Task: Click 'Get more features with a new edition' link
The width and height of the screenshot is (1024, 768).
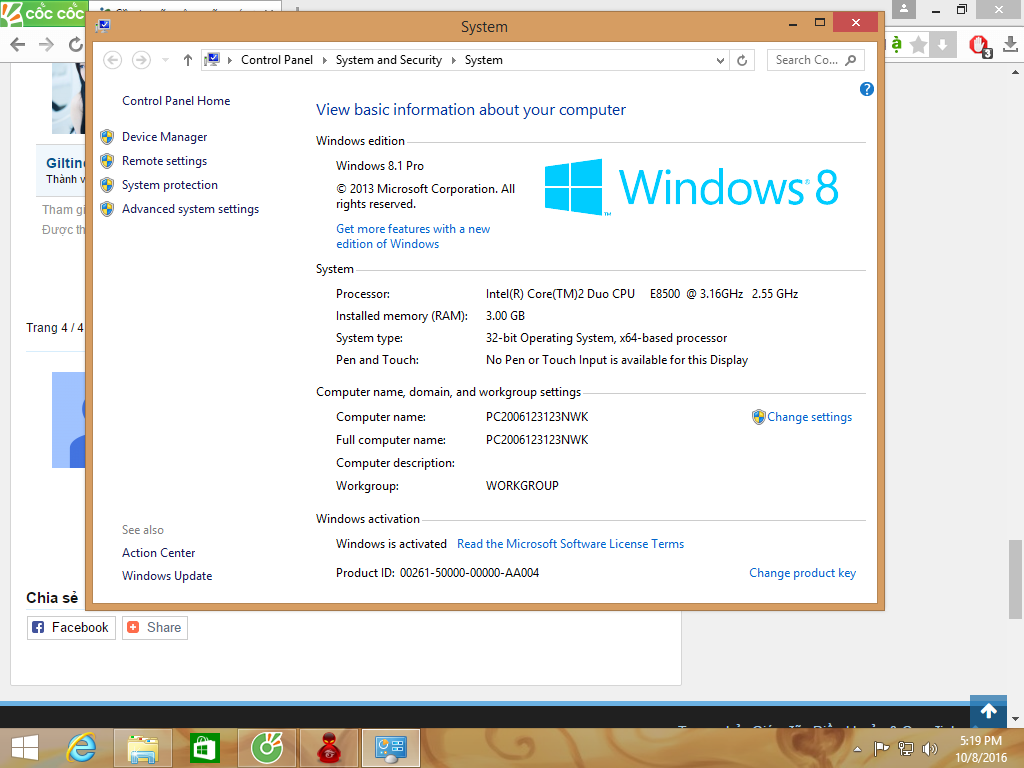Action: click(x=413, y=236)
